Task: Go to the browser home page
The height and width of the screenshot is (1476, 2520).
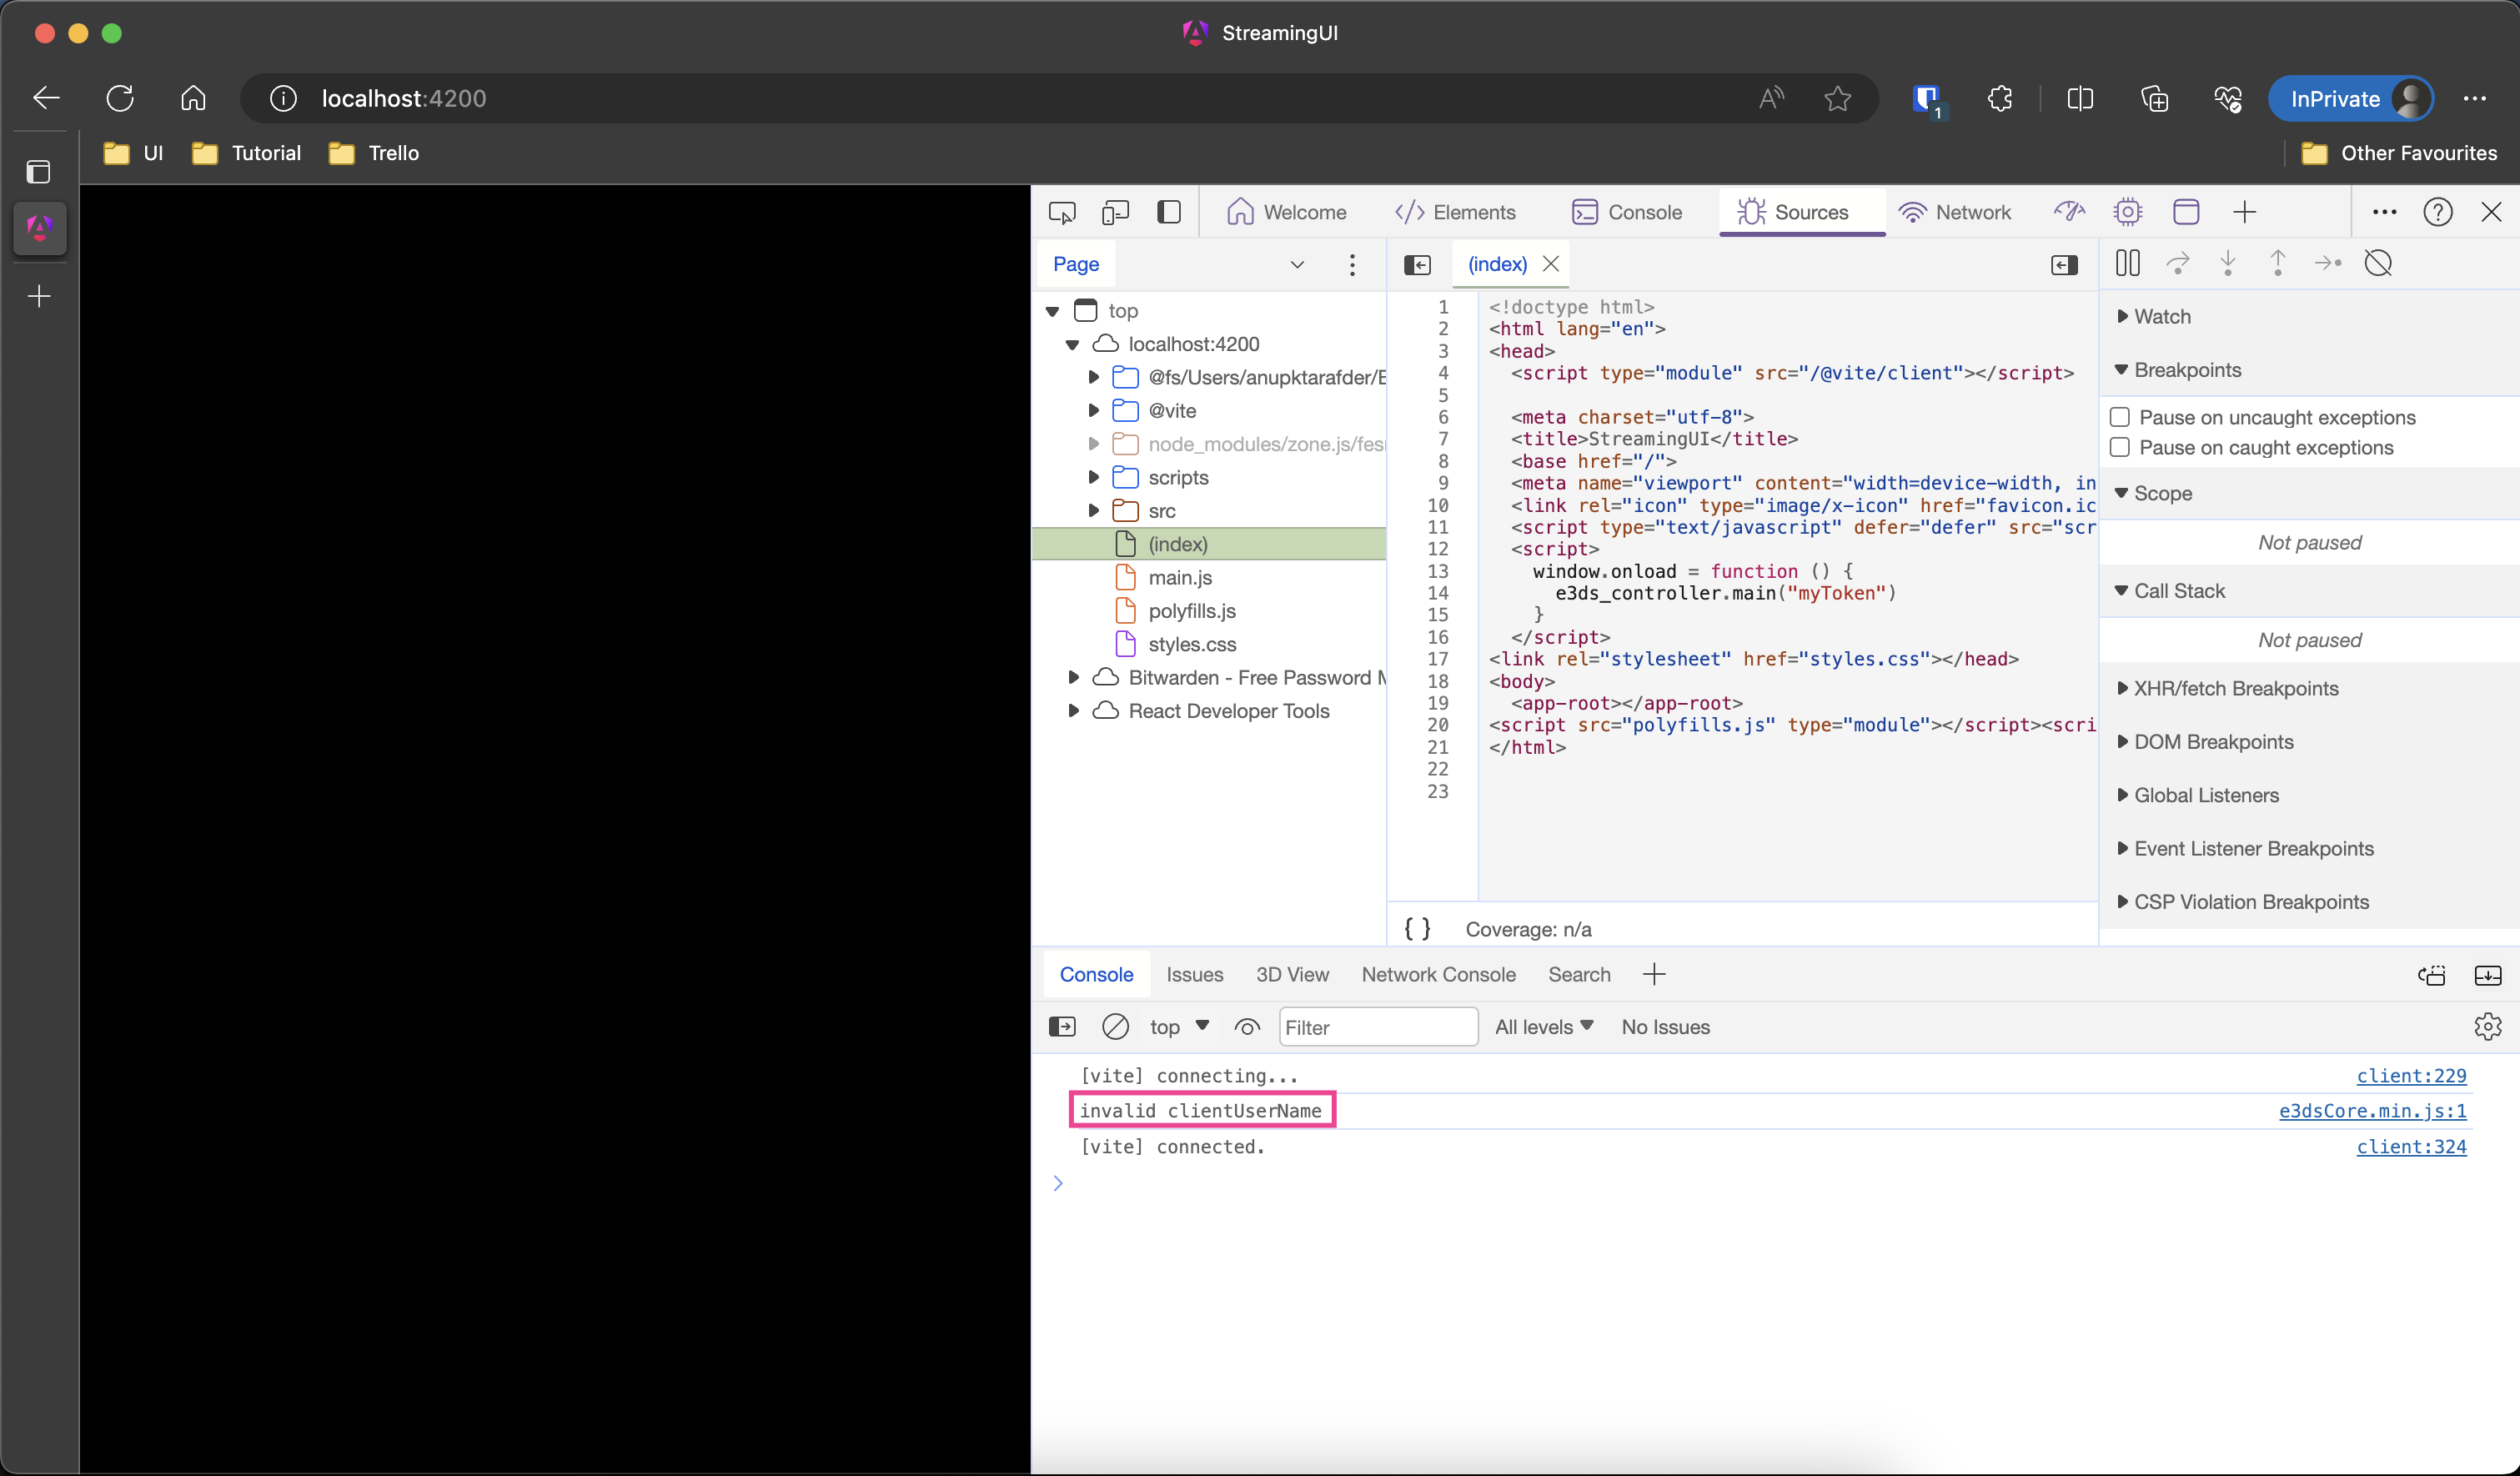Action: [193, 98]
